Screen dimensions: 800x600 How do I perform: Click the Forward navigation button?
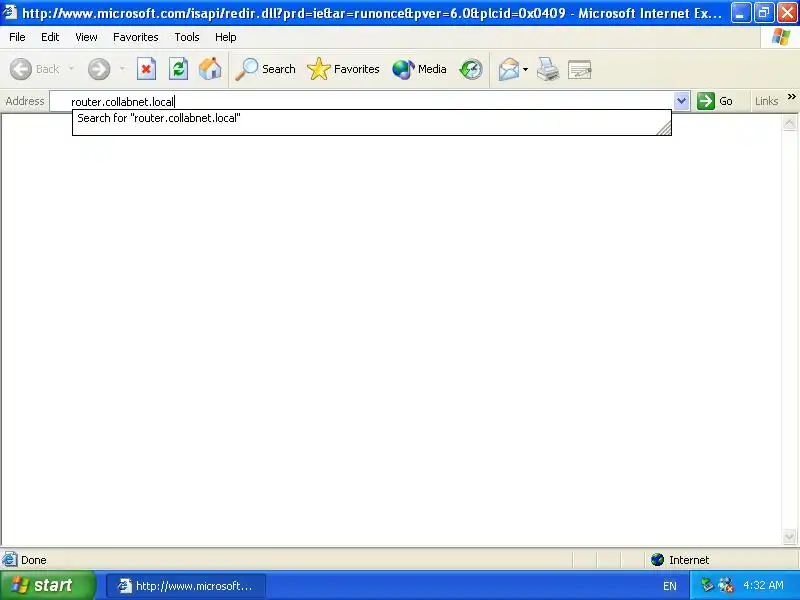[x=98, y=69]
